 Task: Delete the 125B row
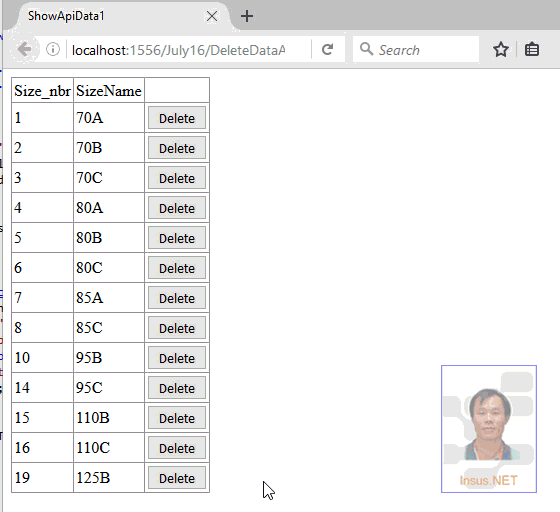coord(177,478)
